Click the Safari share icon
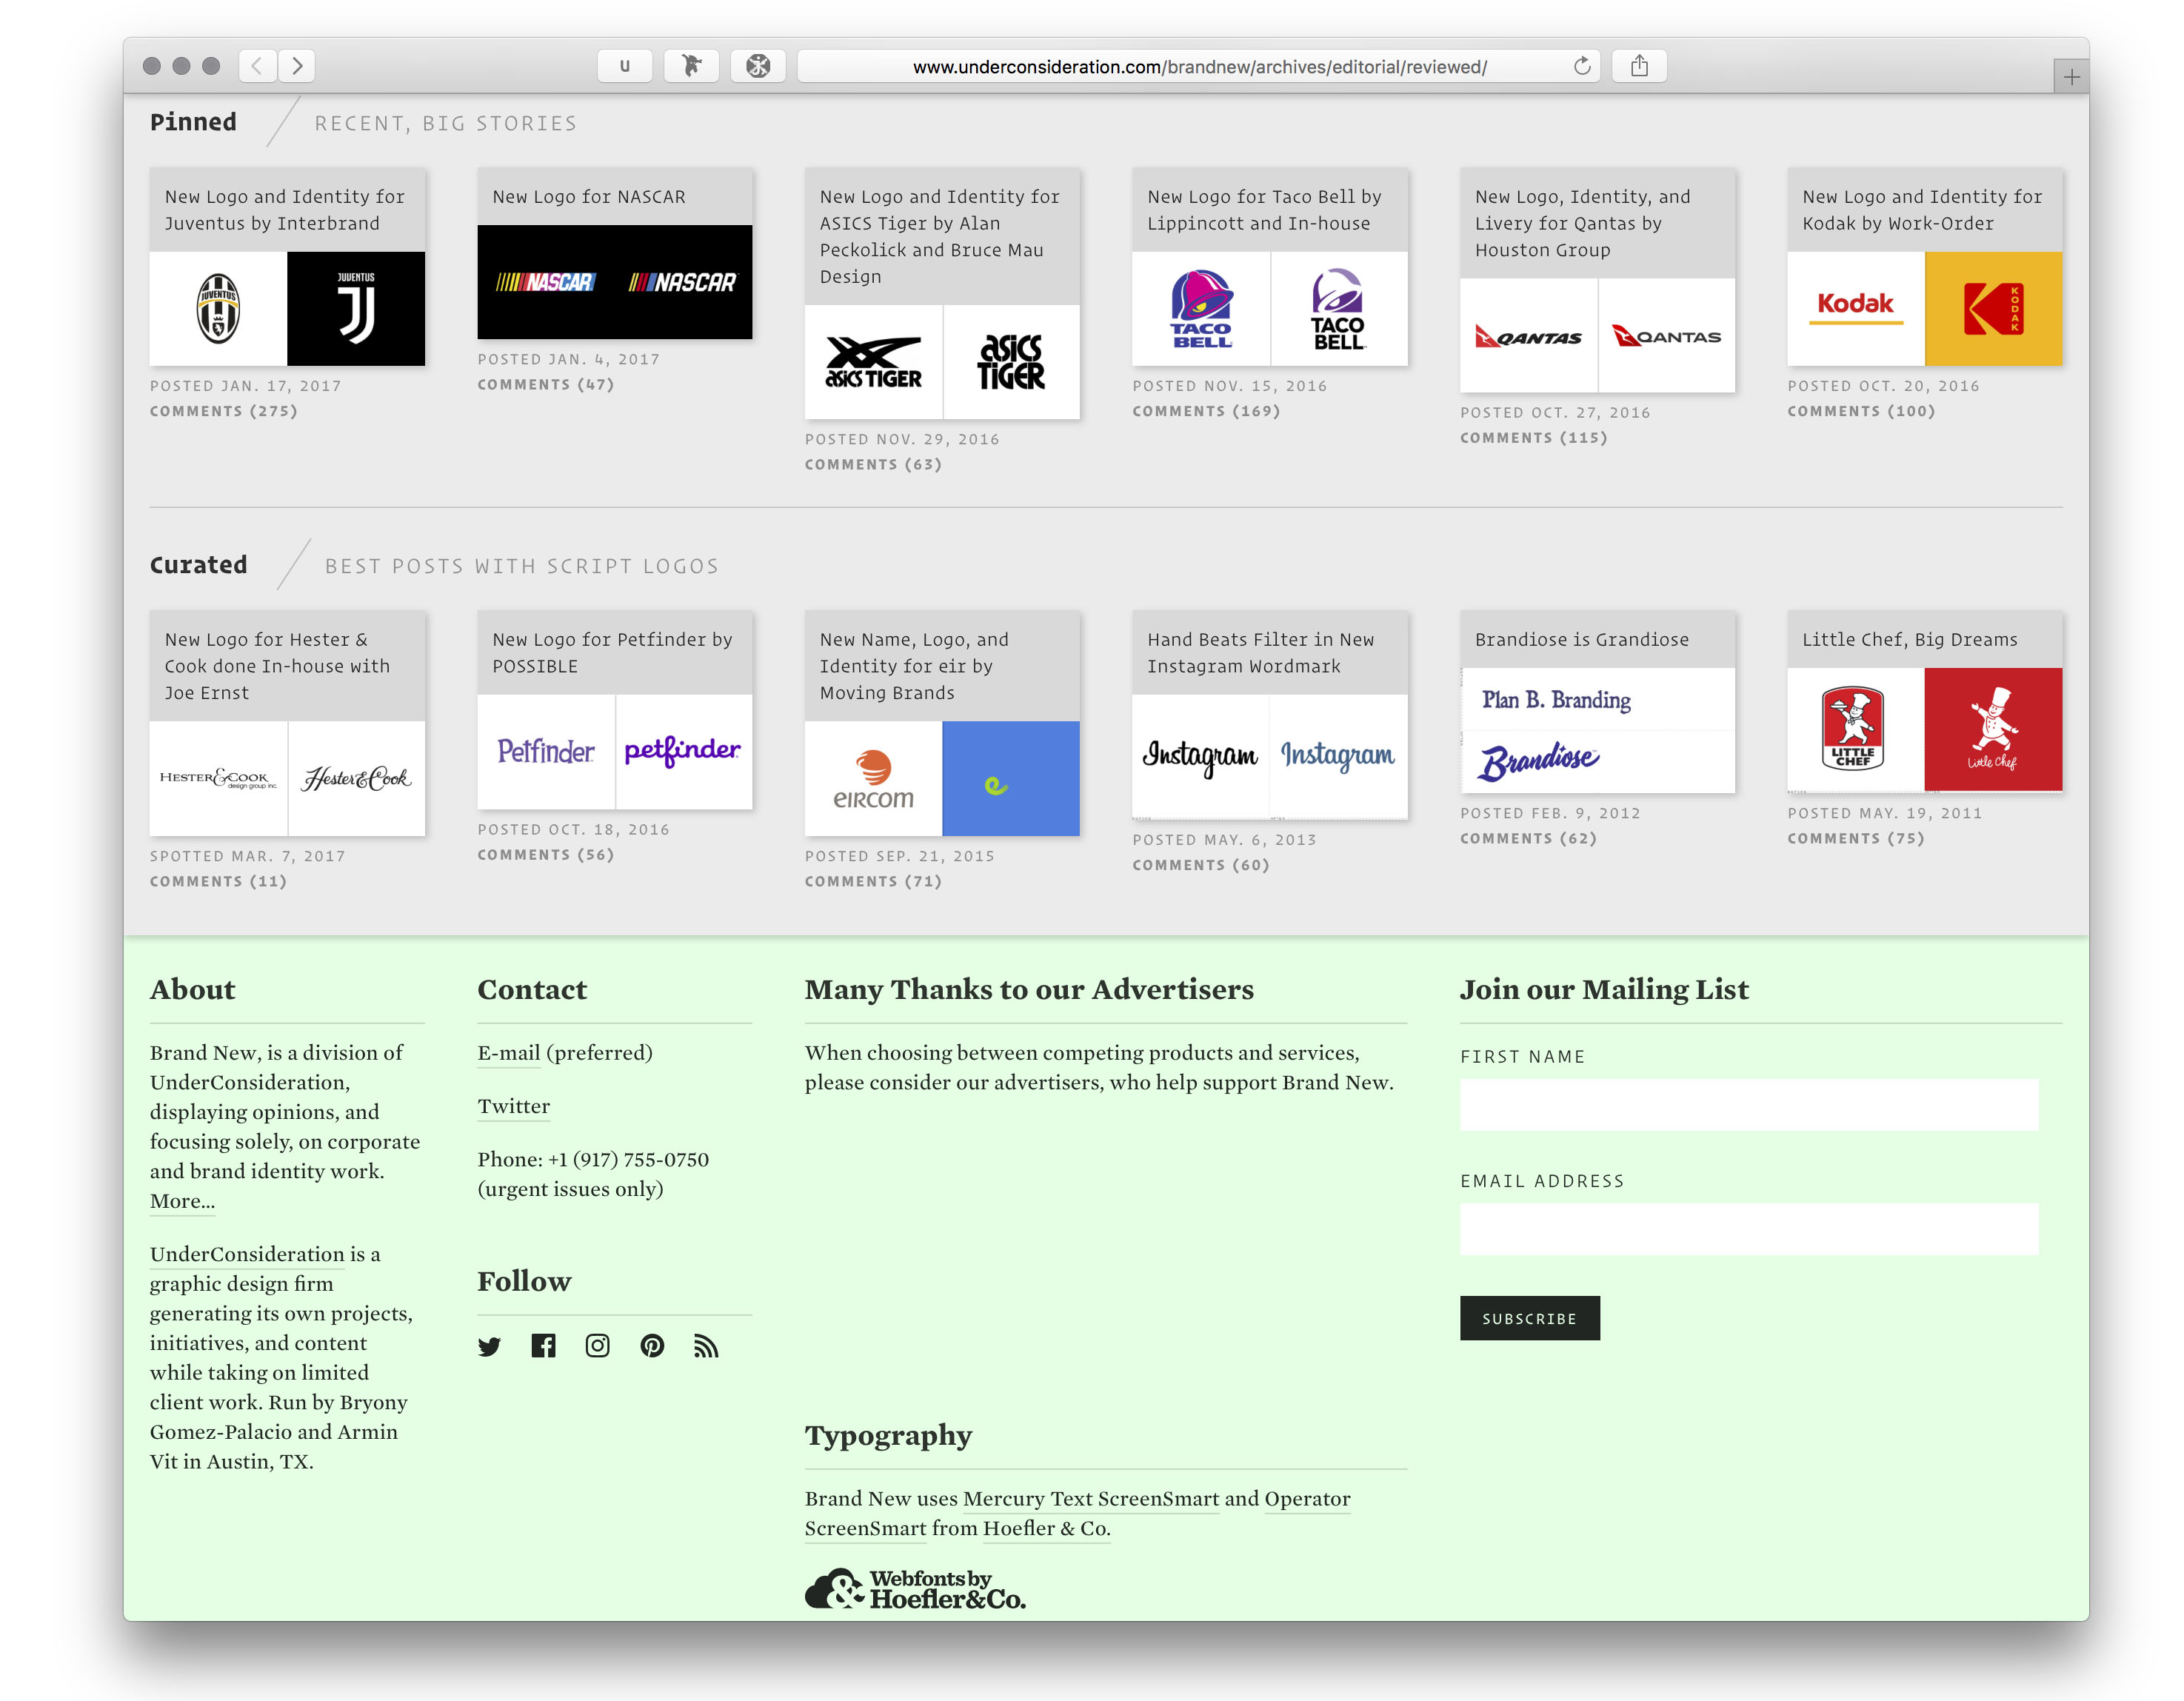 tap(1639, 66)
